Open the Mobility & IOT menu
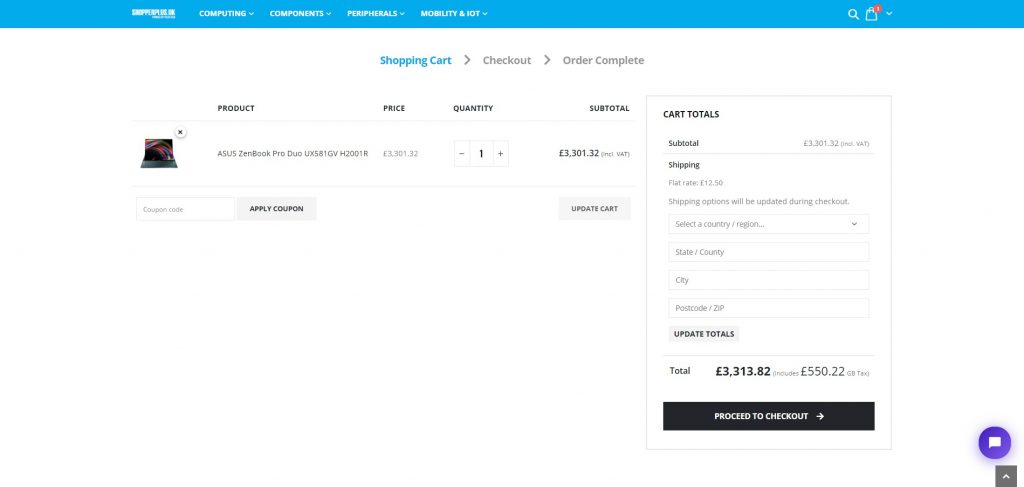Viewport: 1024px width, 487px height. 454,13
